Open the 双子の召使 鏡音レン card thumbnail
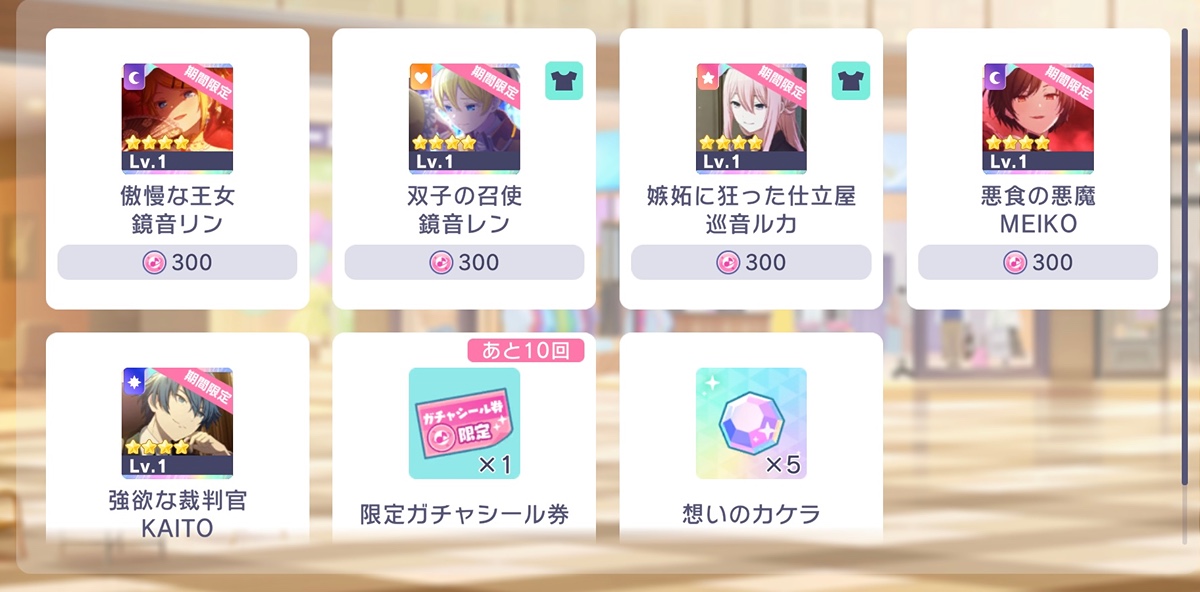Viewport: 1200px width, 592px height. pos(464,119)
